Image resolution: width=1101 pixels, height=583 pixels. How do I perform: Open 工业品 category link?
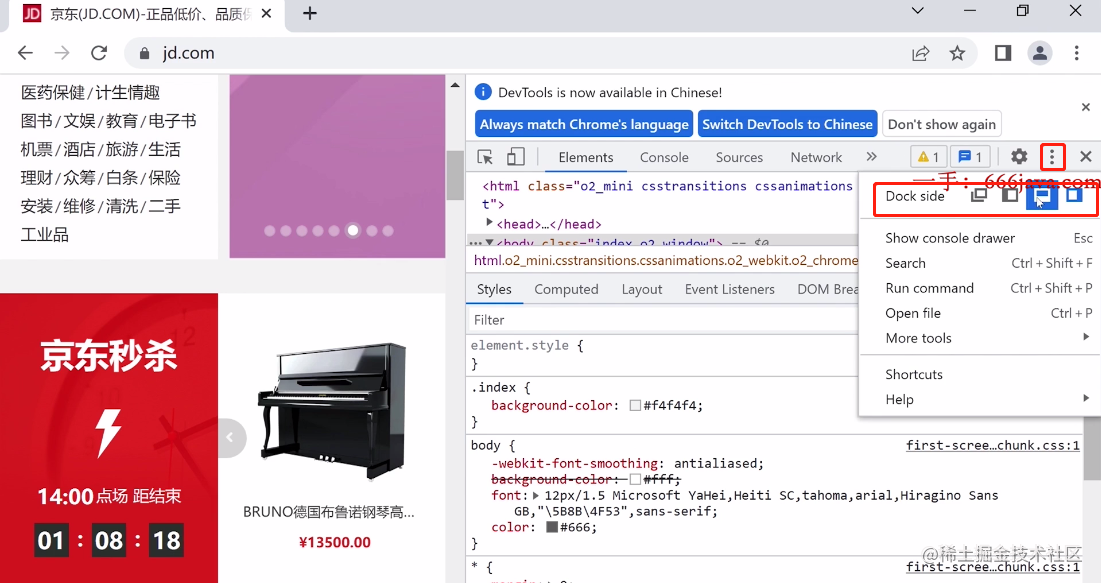44,235
